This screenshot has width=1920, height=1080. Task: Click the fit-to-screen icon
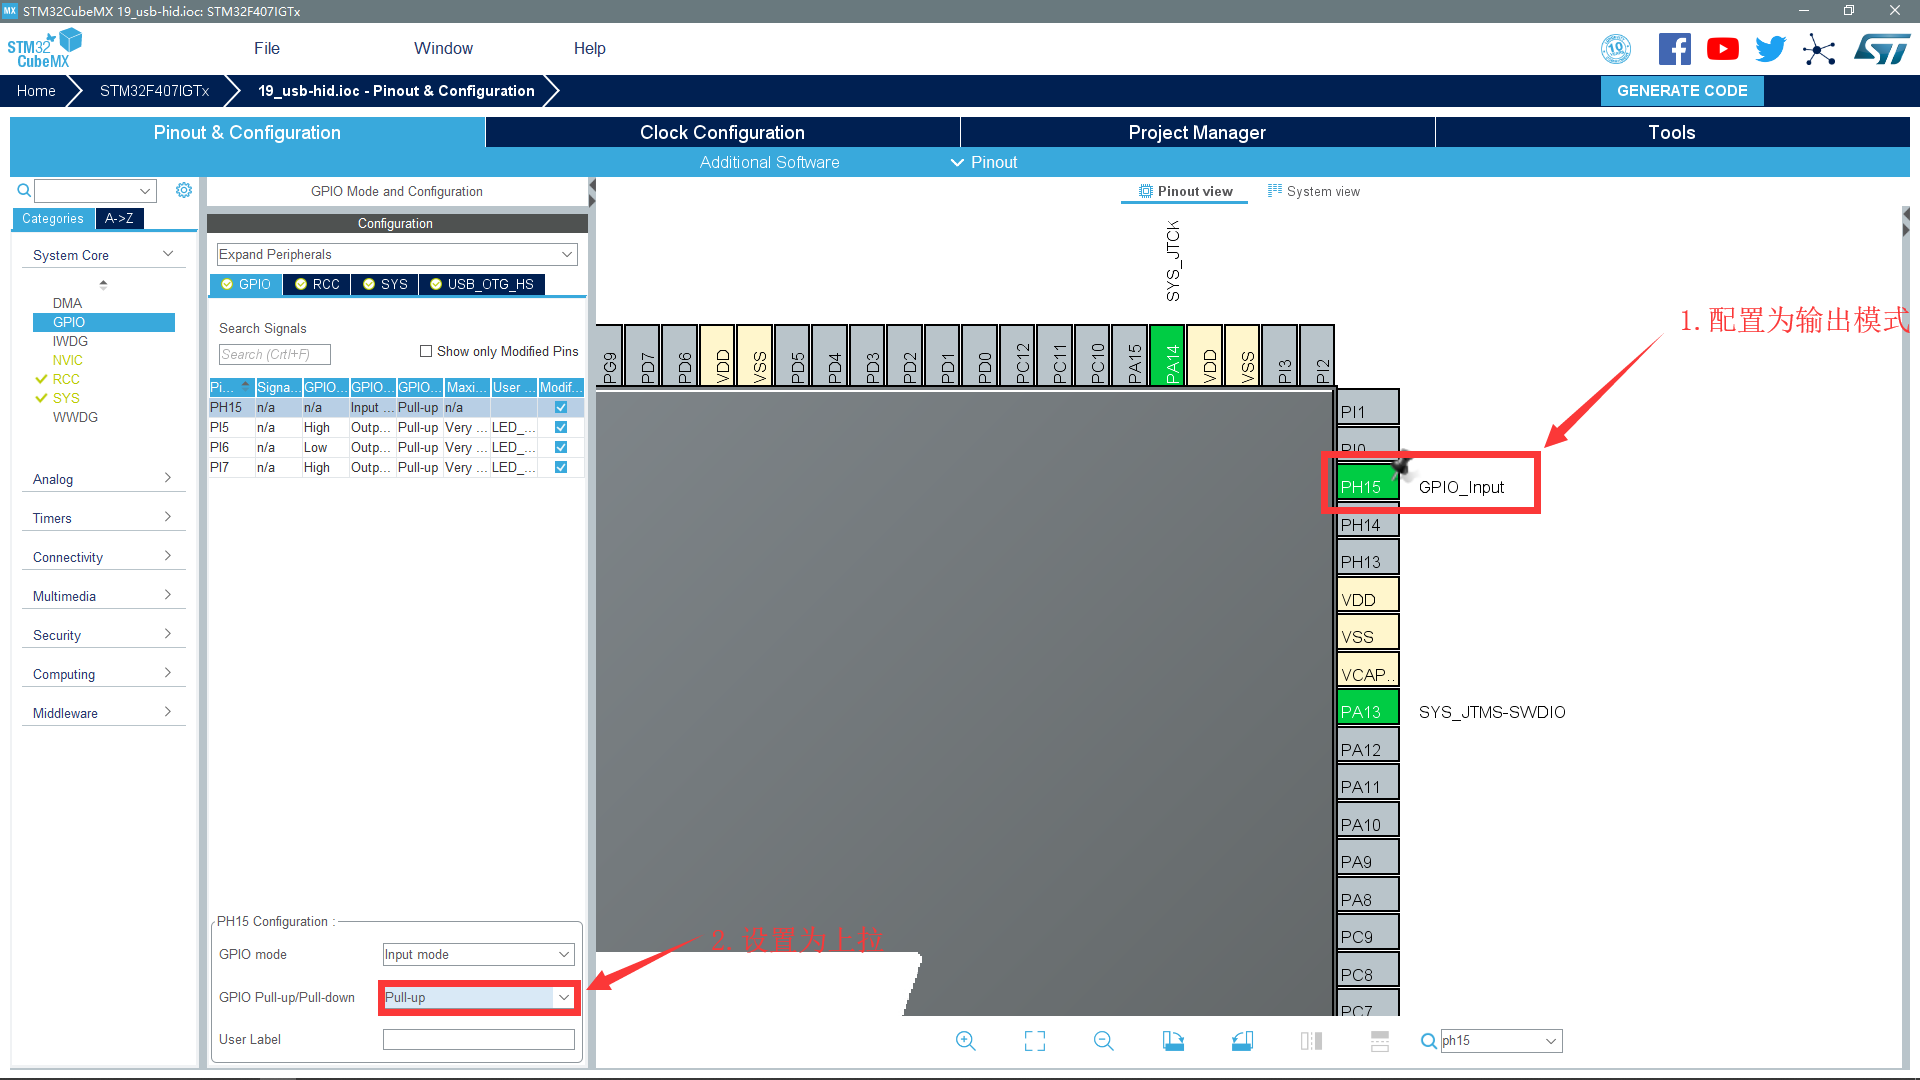(1035, 1041)
